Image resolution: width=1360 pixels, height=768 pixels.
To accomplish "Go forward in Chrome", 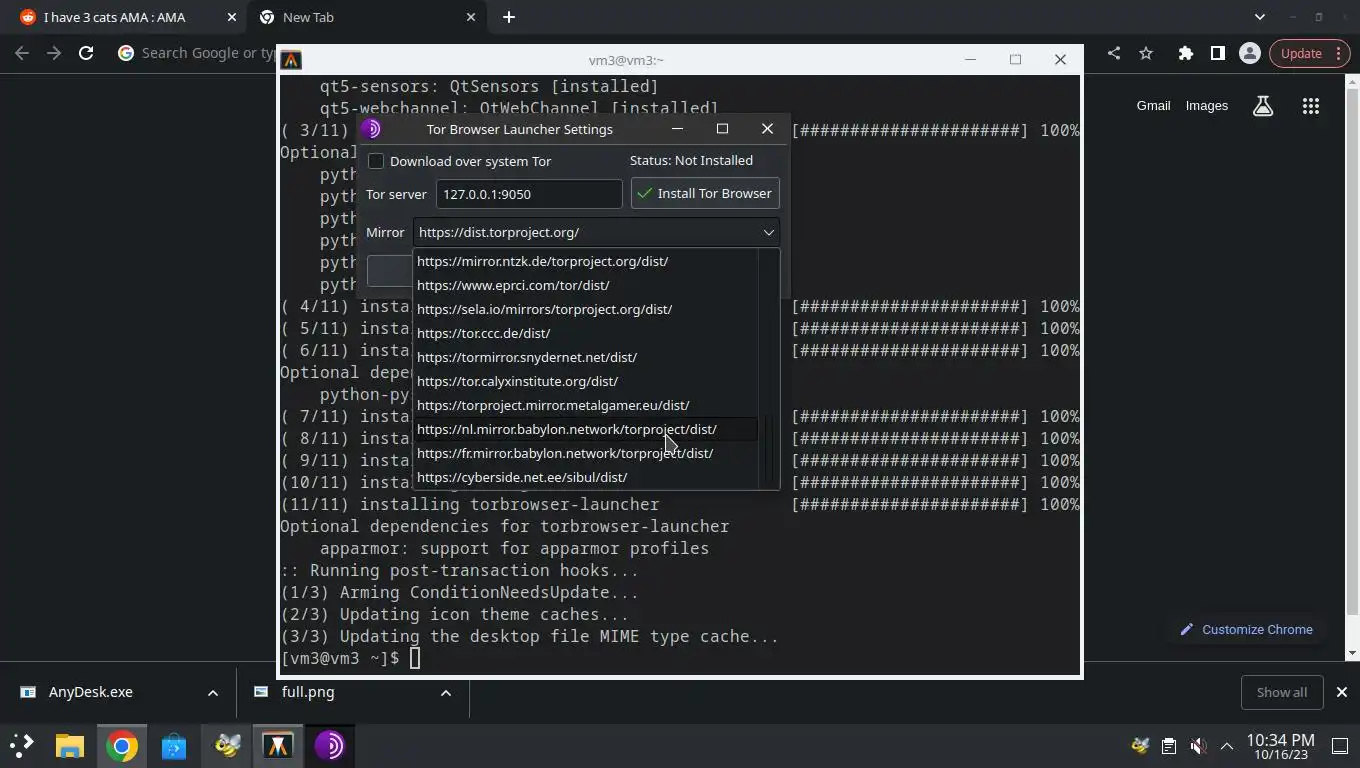I will (x=54, y=53).
